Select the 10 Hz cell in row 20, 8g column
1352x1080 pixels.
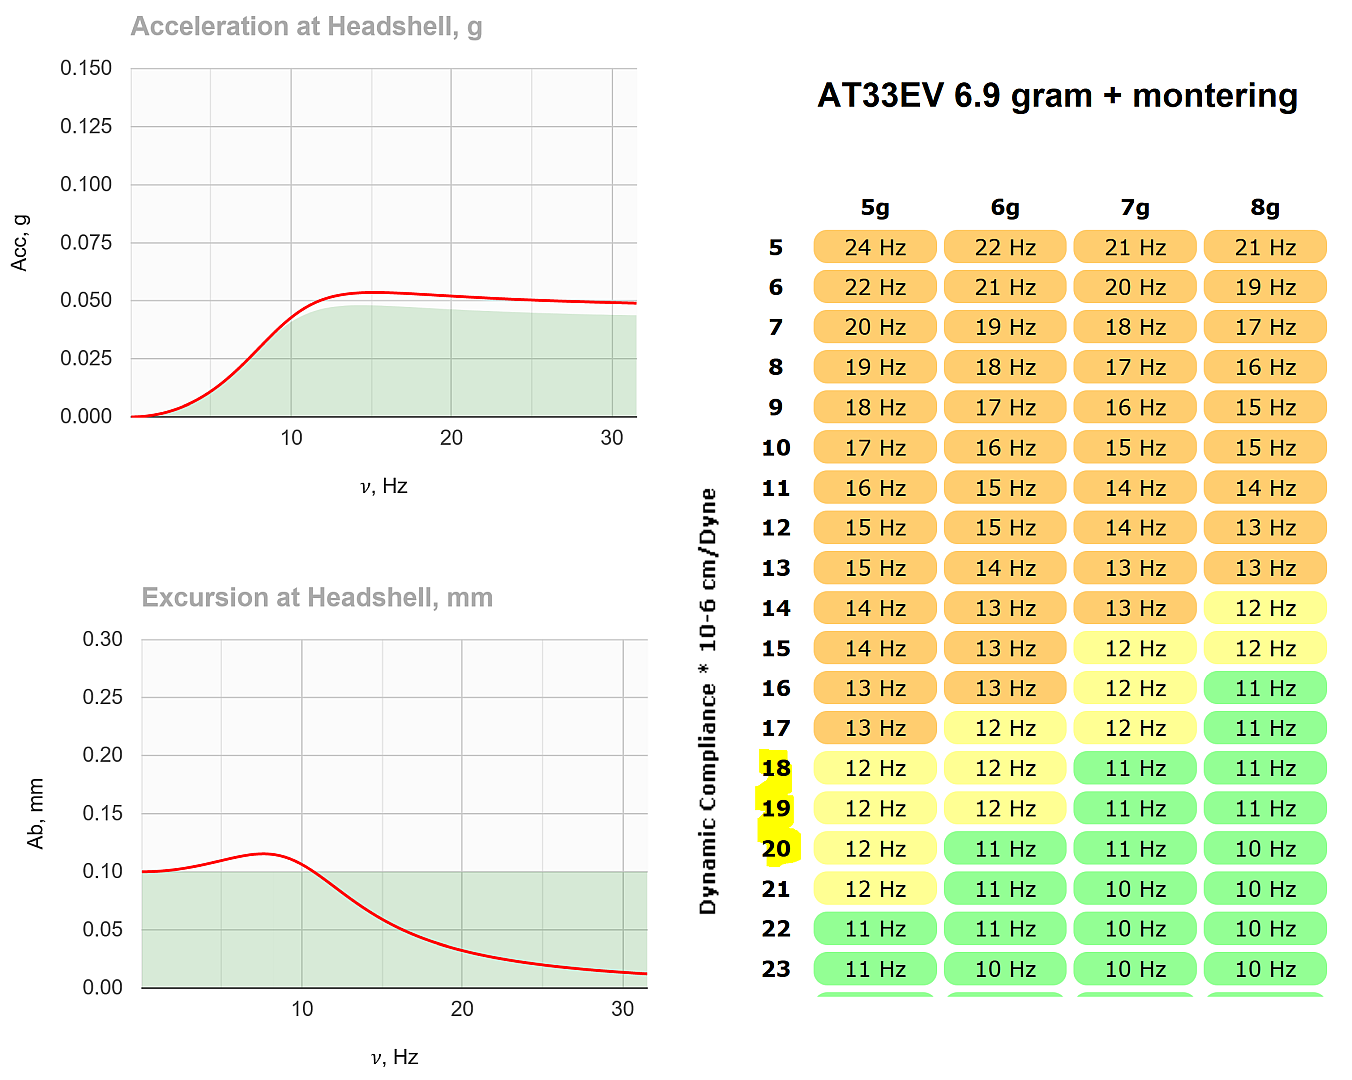click(1265, 848)
